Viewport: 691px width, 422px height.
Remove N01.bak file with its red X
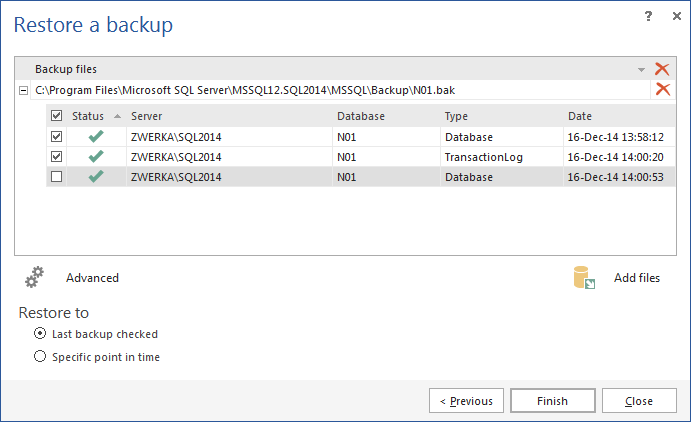661,90
